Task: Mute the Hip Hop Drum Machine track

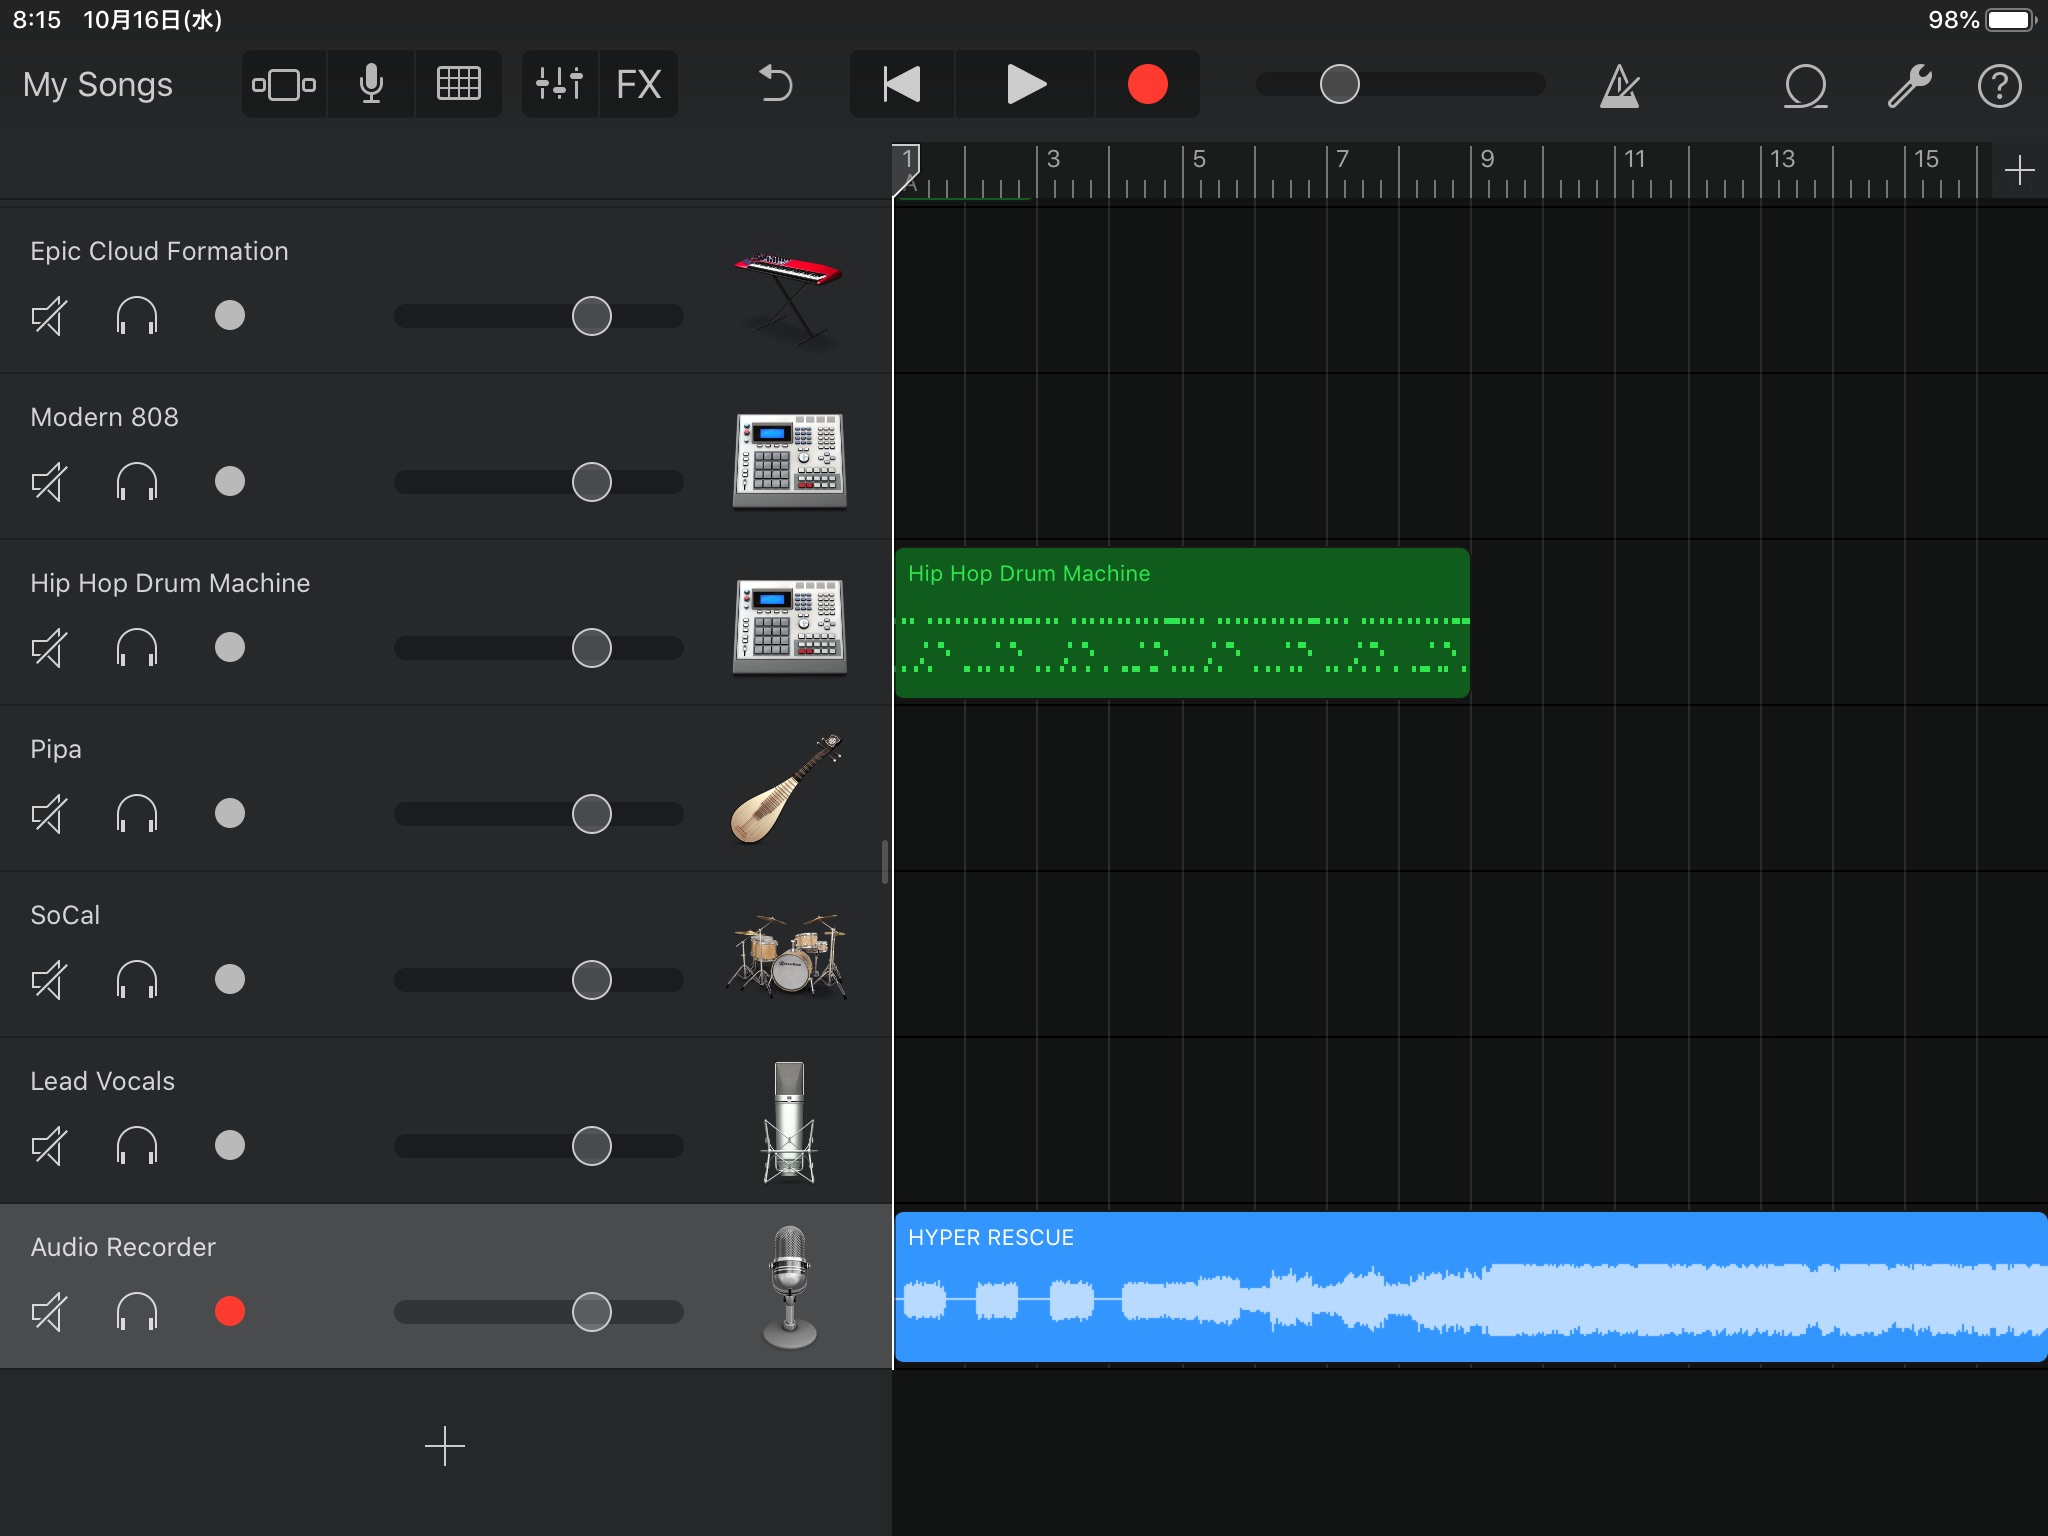Action: pos(50,648)
